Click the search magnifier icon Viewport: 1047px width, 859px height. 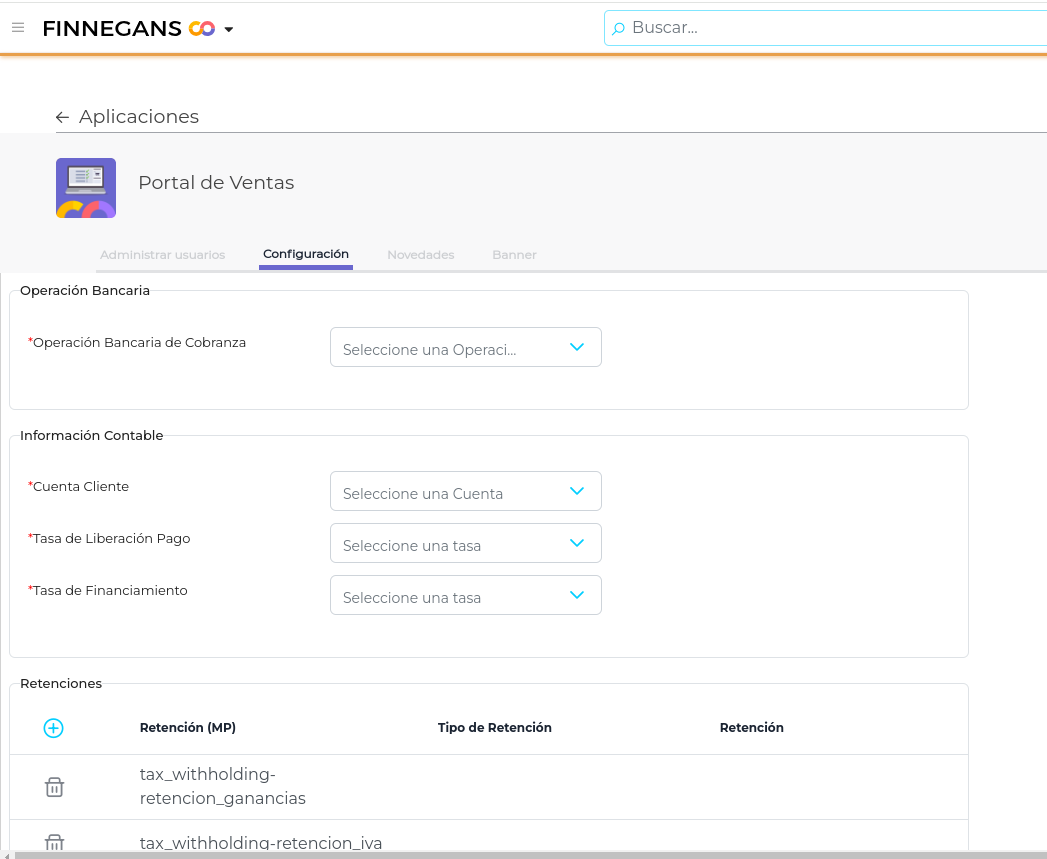619,28
